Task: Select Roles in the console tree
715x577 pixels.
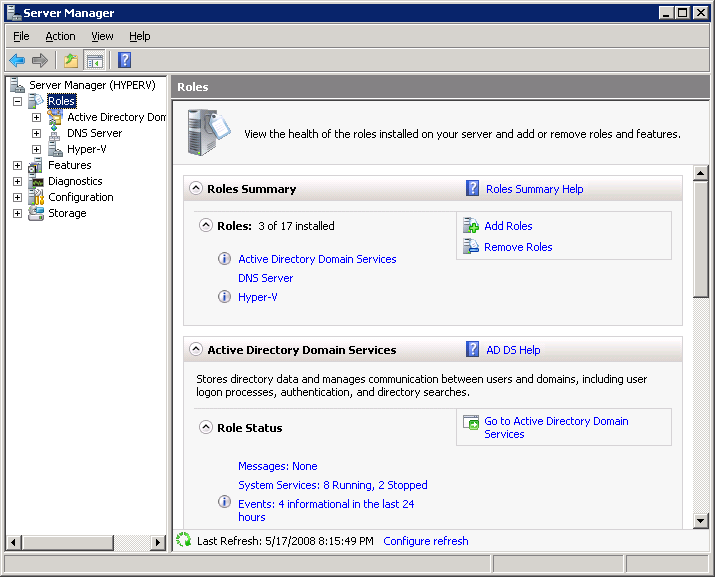Action: click(62, 101)
